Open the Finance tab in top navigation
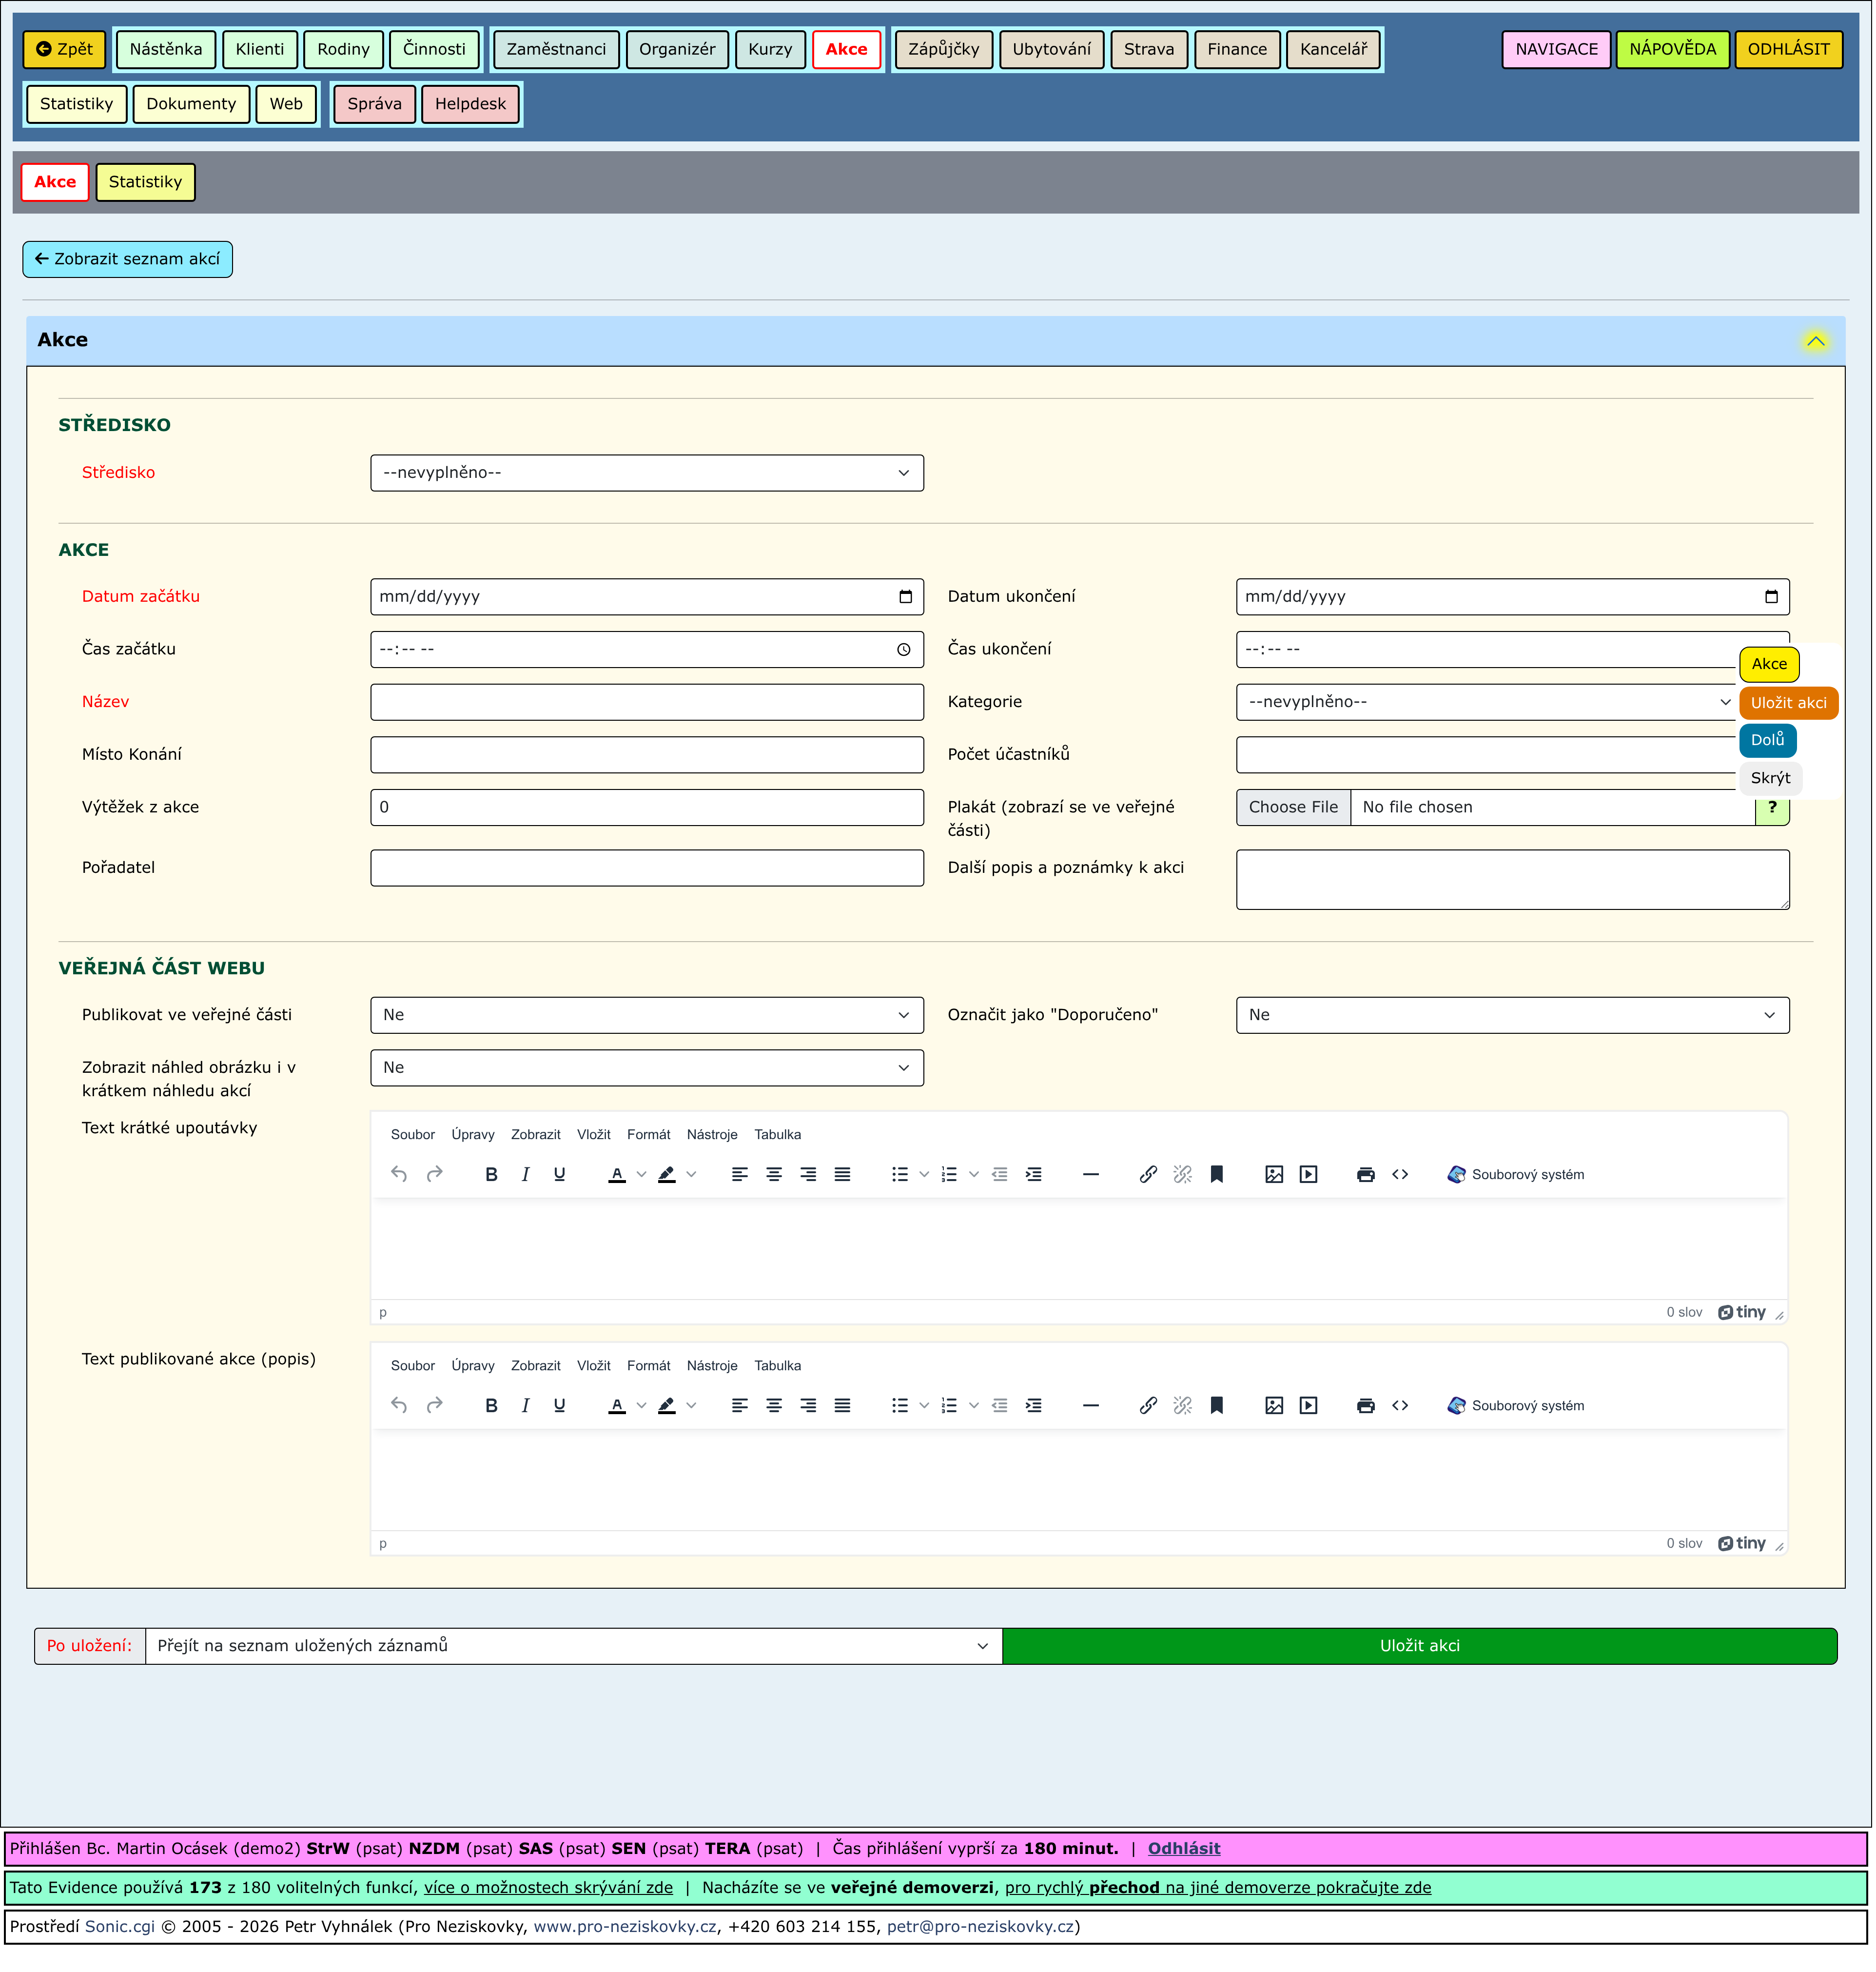This screenshot has width=1876, height=1972. pyautogui.click(x=1236, y=49)
